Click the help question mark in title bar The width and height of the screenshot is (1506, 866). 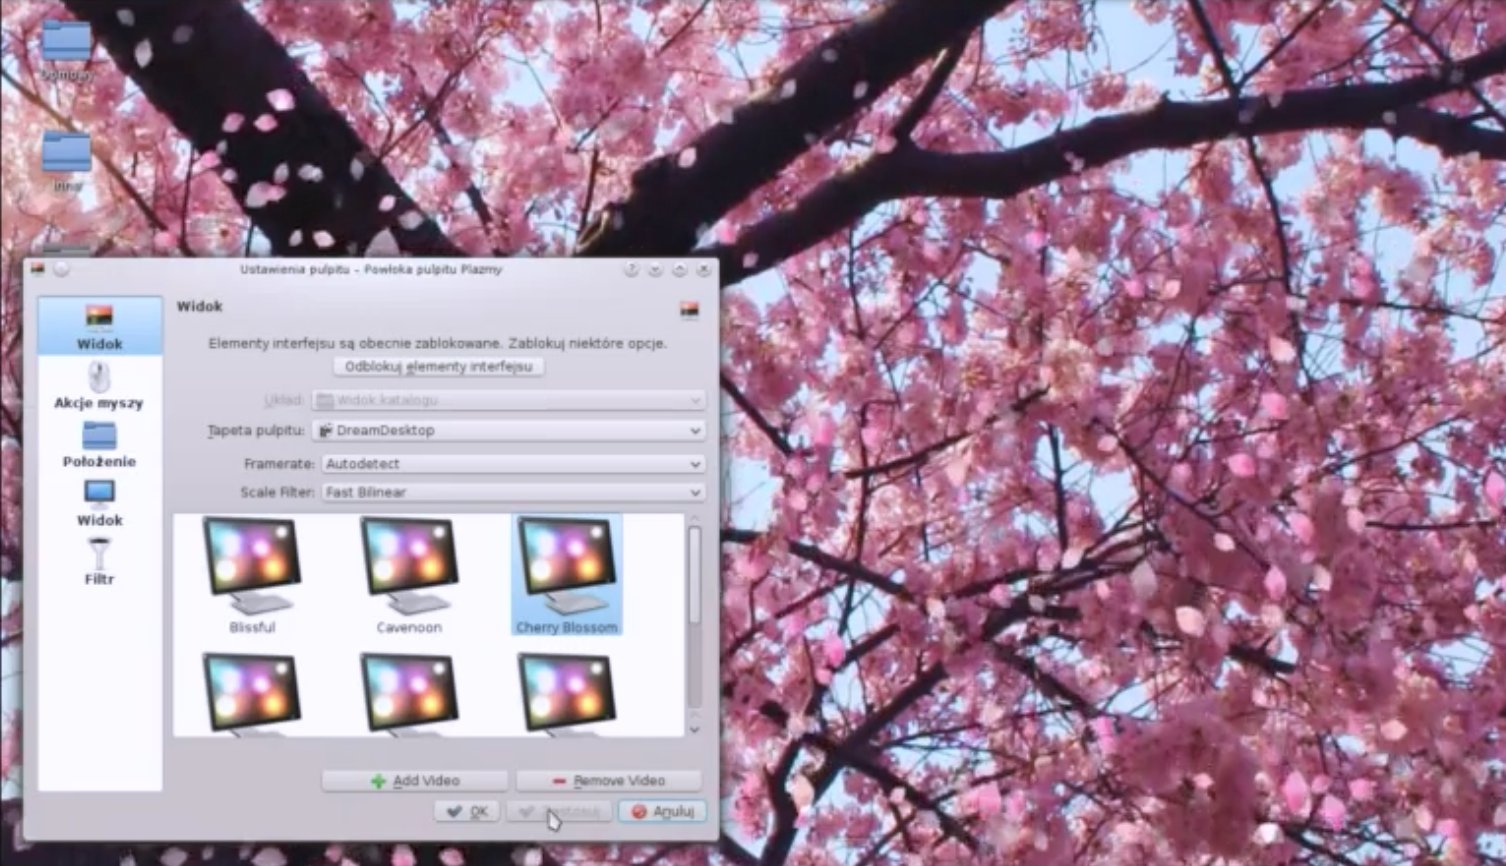pyautogui.click(x=631, y=270)
